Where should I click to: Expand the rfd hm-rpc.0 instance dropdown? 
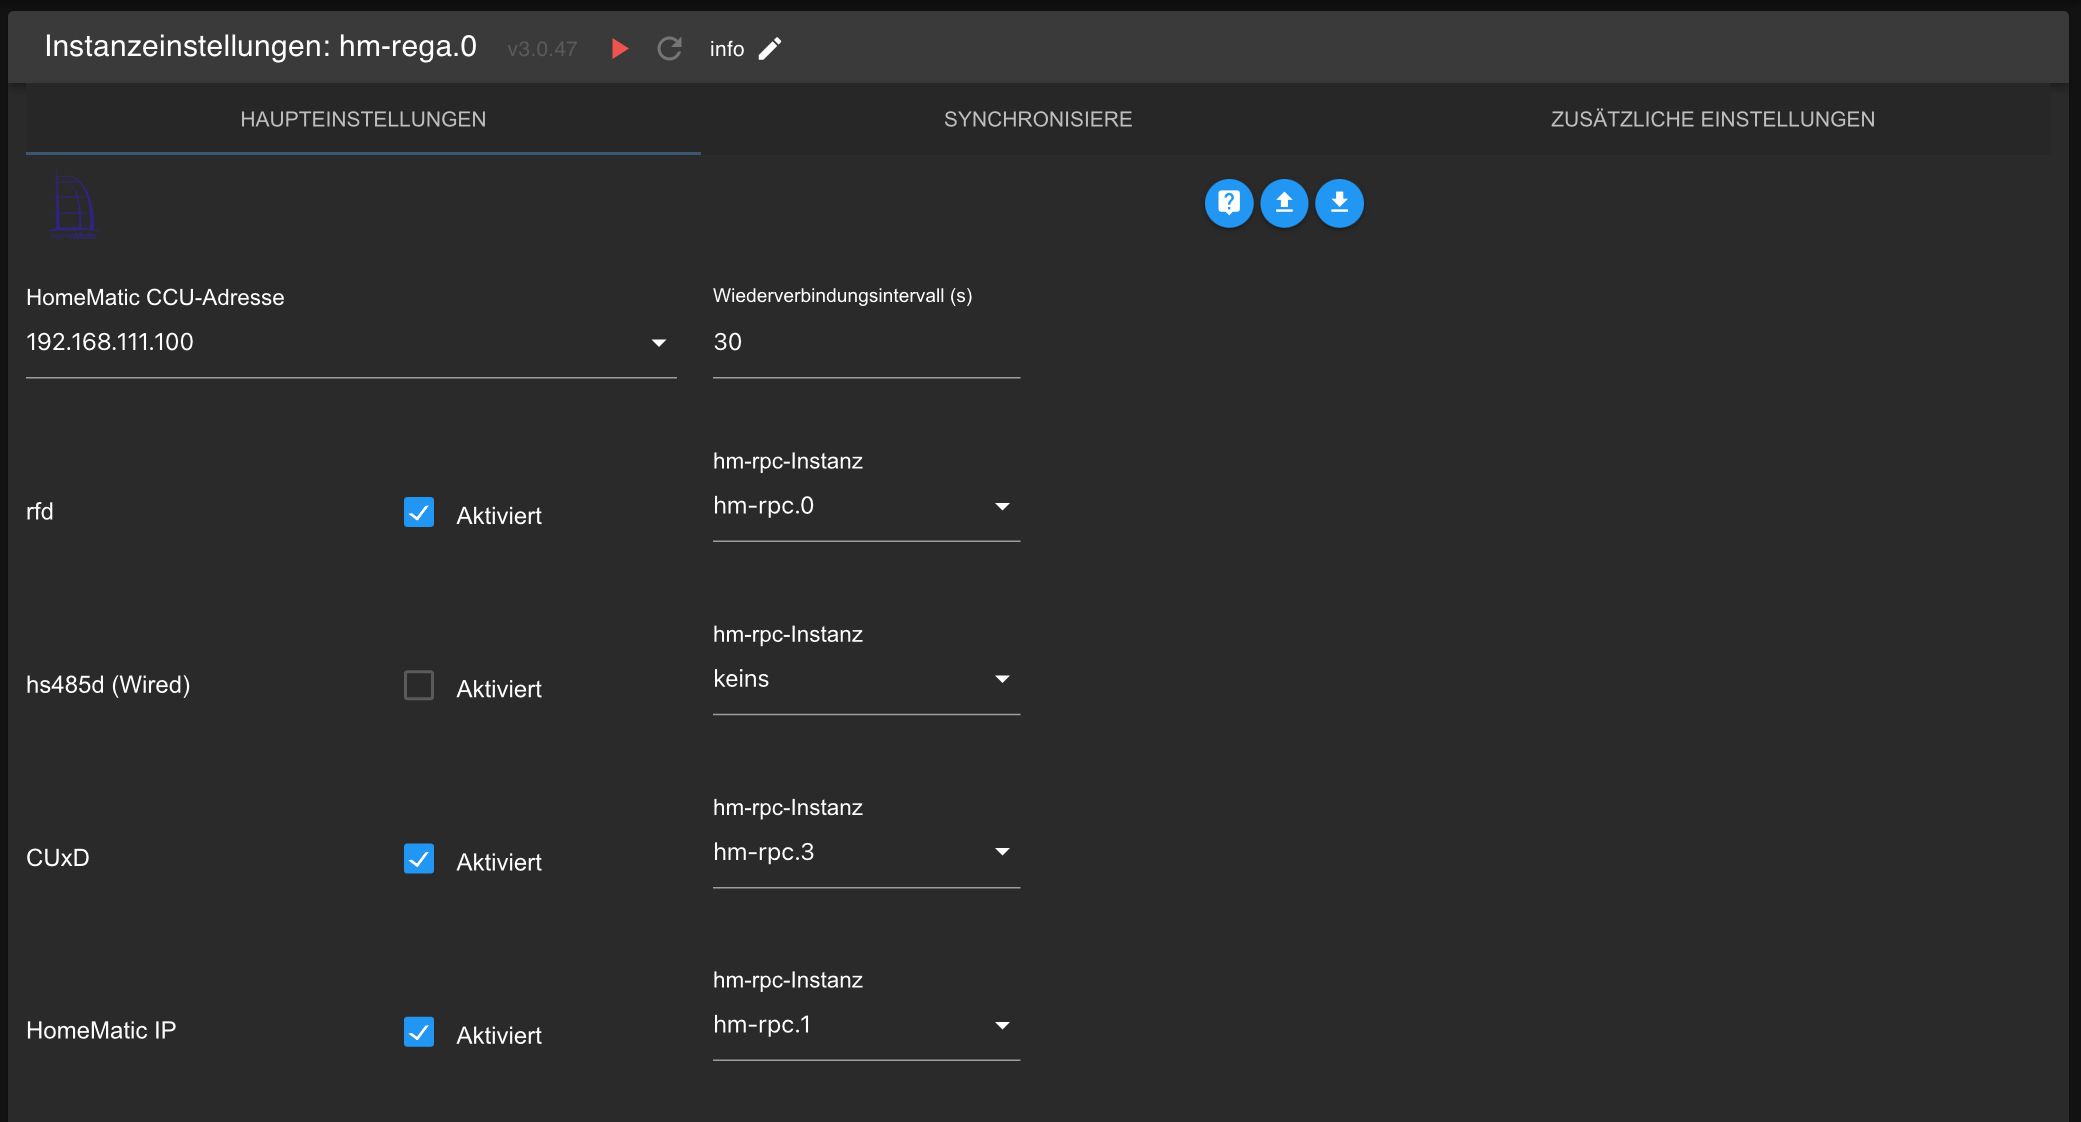pyautogui.click(x=865, y=506)
